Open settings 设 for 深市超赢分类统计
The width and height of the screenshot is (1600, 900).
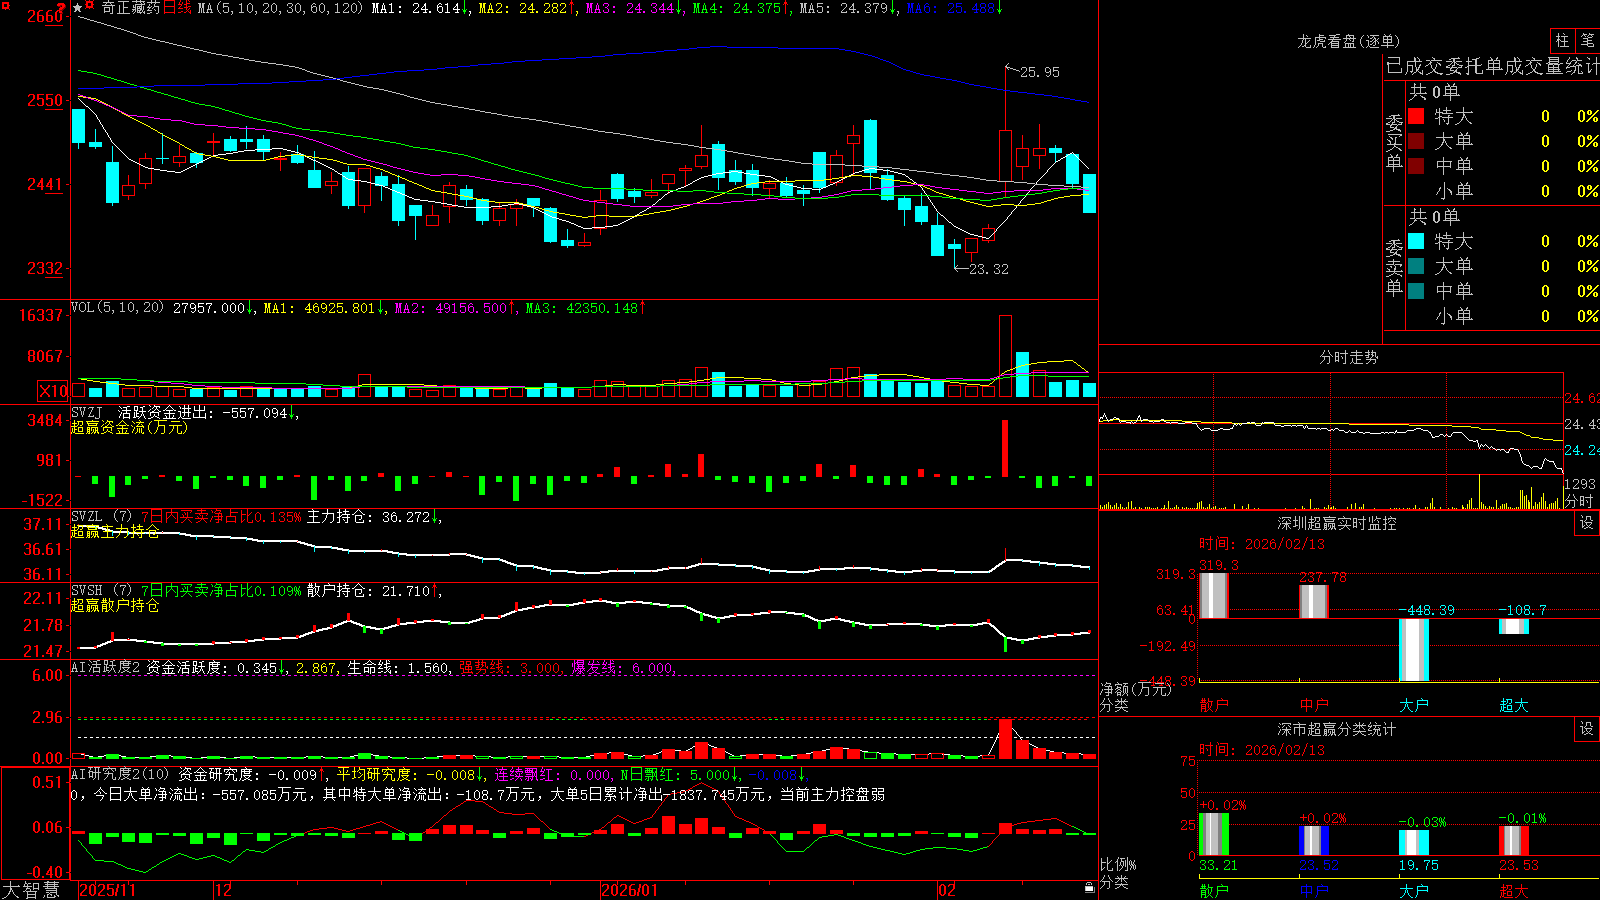(1587, 729)
